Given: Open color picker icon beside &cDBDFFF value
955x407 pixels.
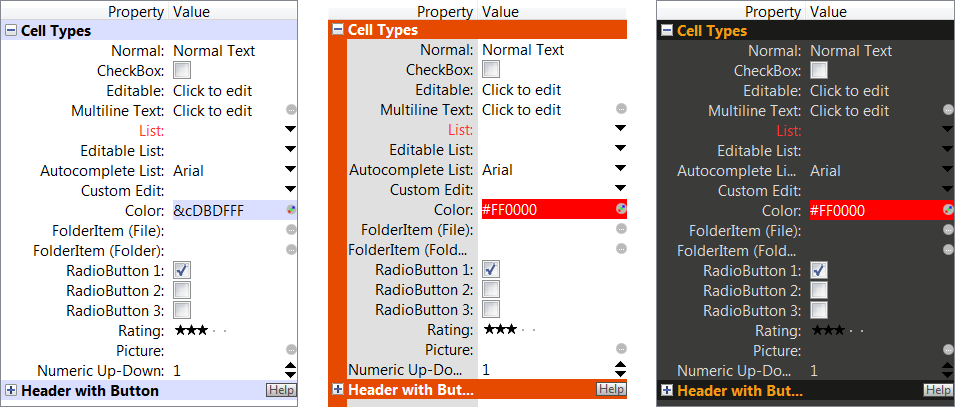Looking at the screenshot, I should 291,210.
